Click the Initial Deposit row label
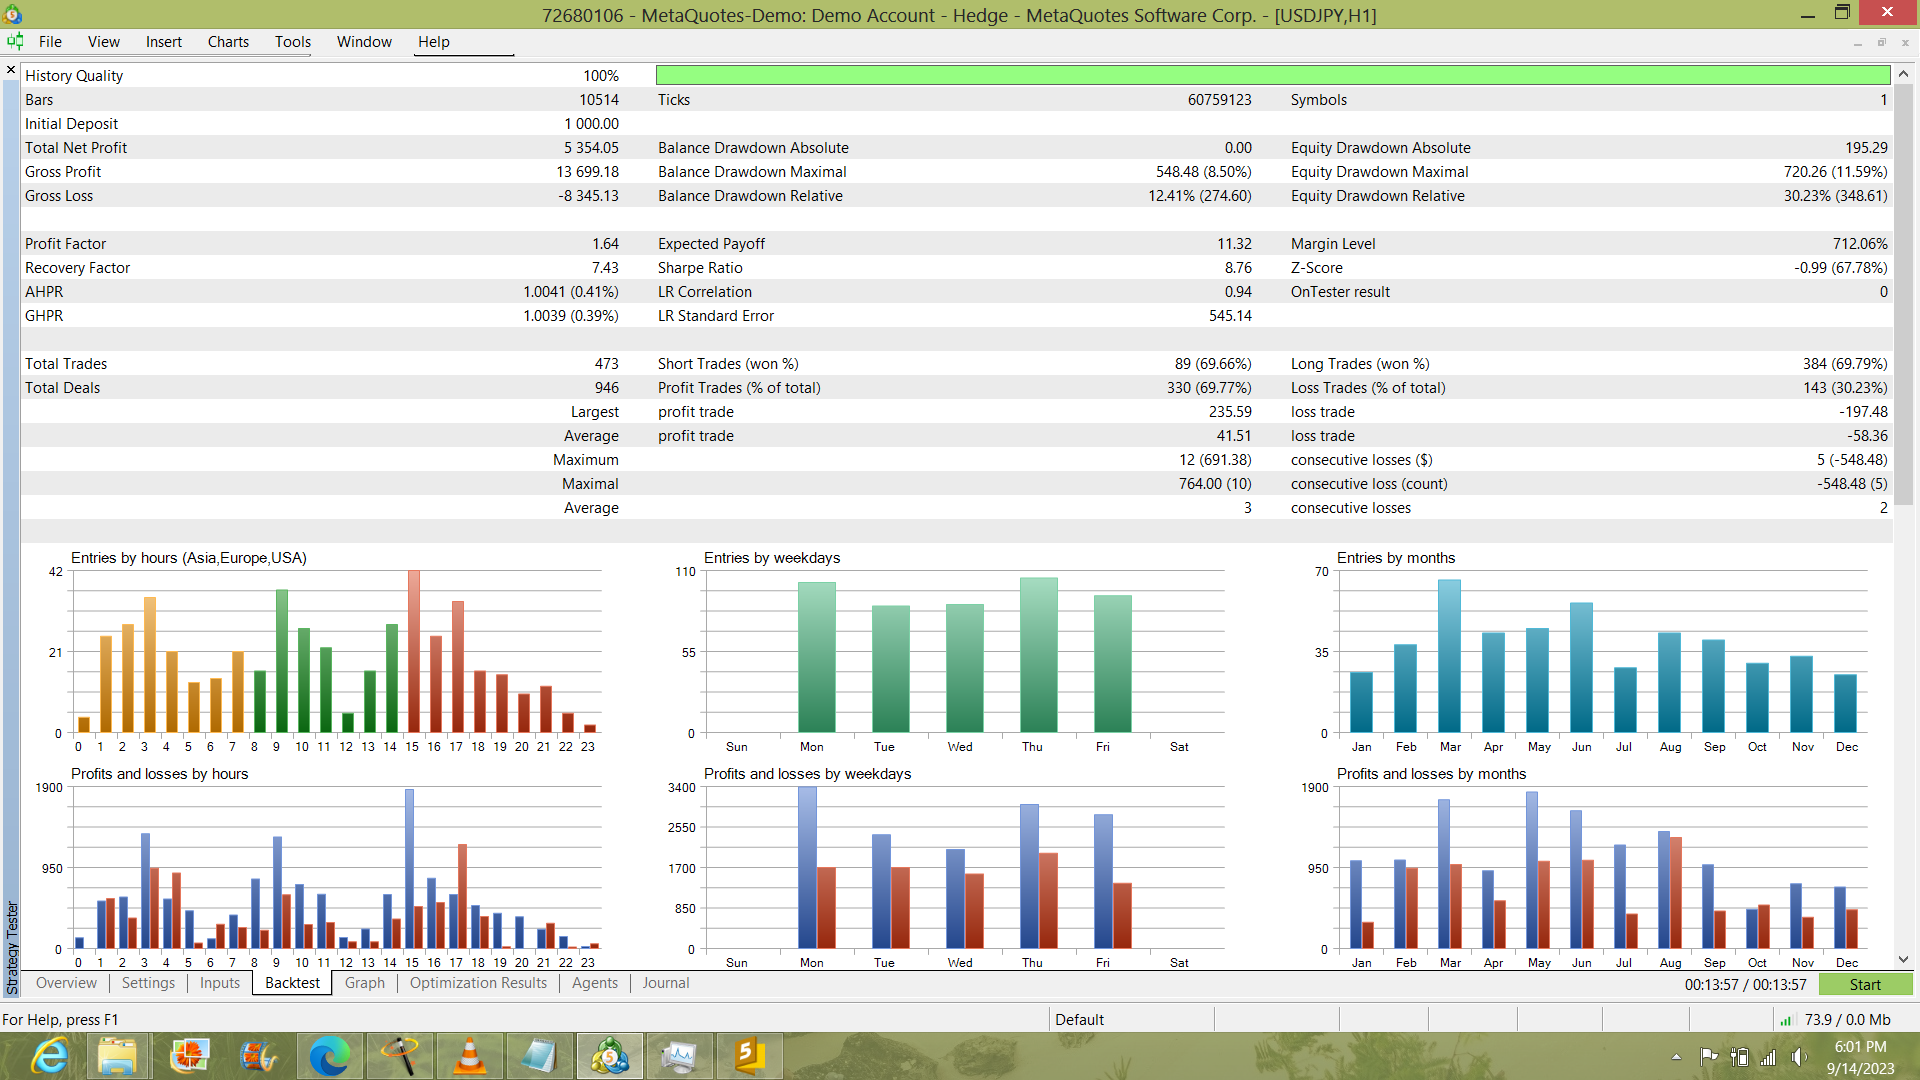The width and height of the screenshot is (1920, 1080). click(71, 123)
